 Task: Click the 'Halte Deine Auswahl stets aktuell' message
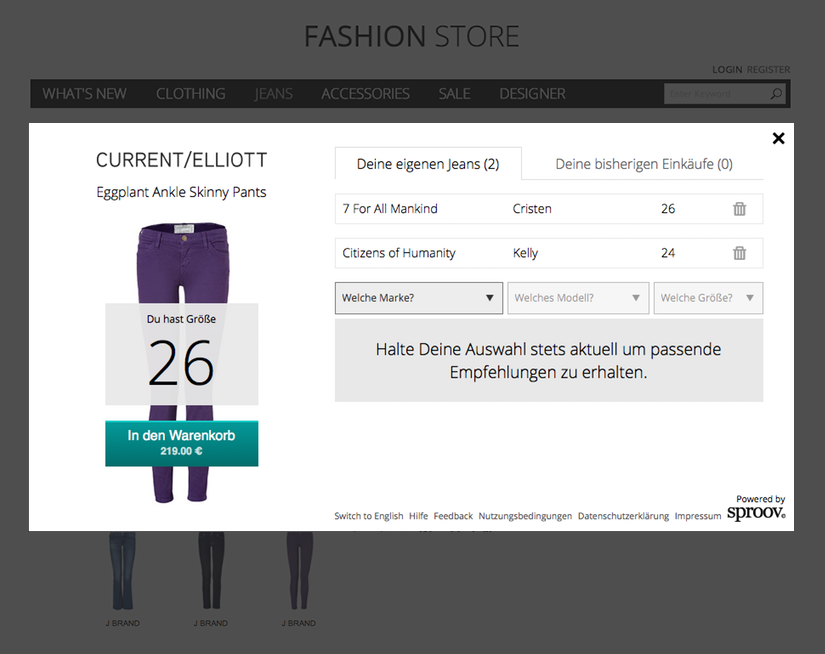[x=549, y=360]
